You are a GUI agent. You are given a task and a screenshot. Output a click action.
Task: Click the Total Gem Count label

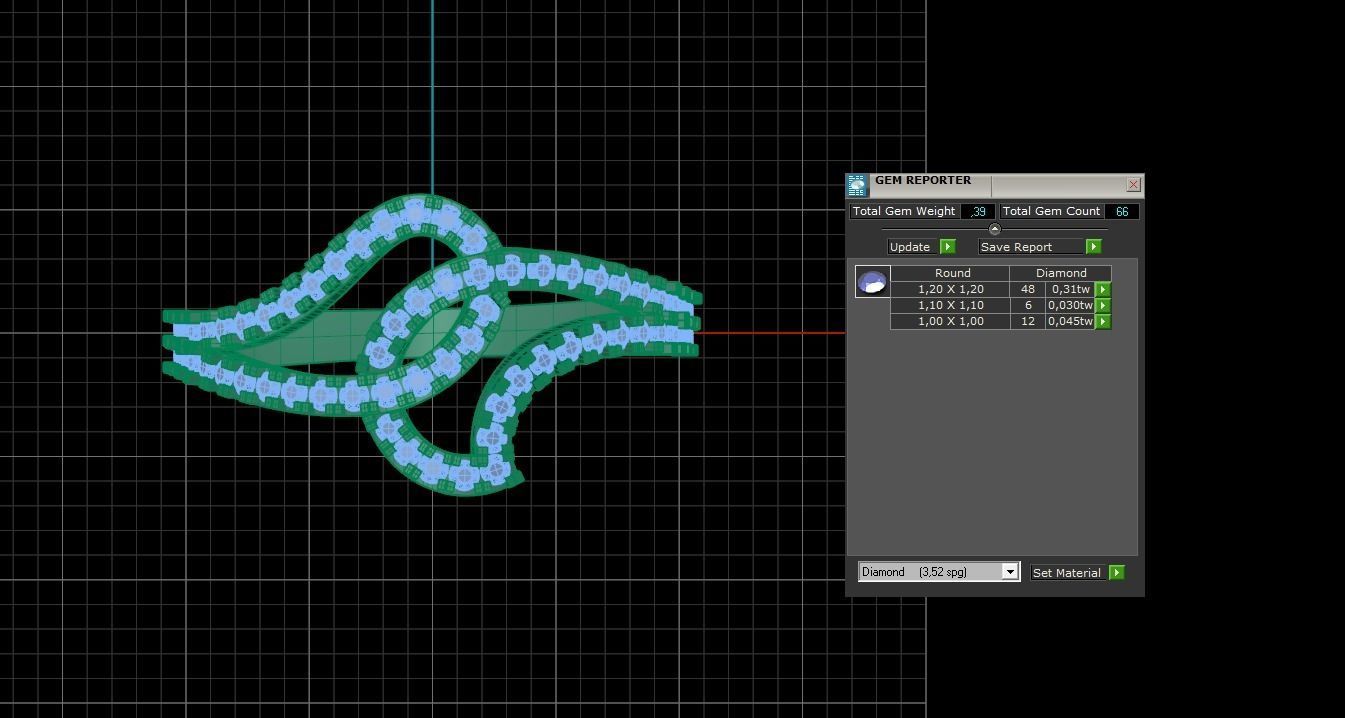point(1051,211)
